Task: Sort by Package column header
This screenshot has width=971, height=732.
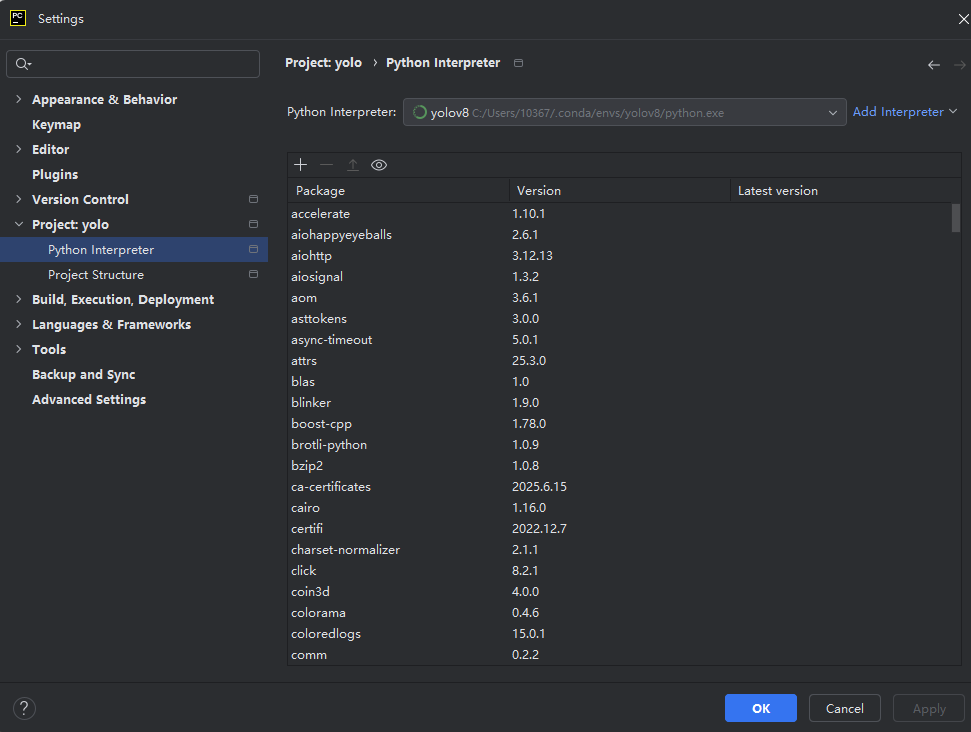Action: (x=398, y=191)
